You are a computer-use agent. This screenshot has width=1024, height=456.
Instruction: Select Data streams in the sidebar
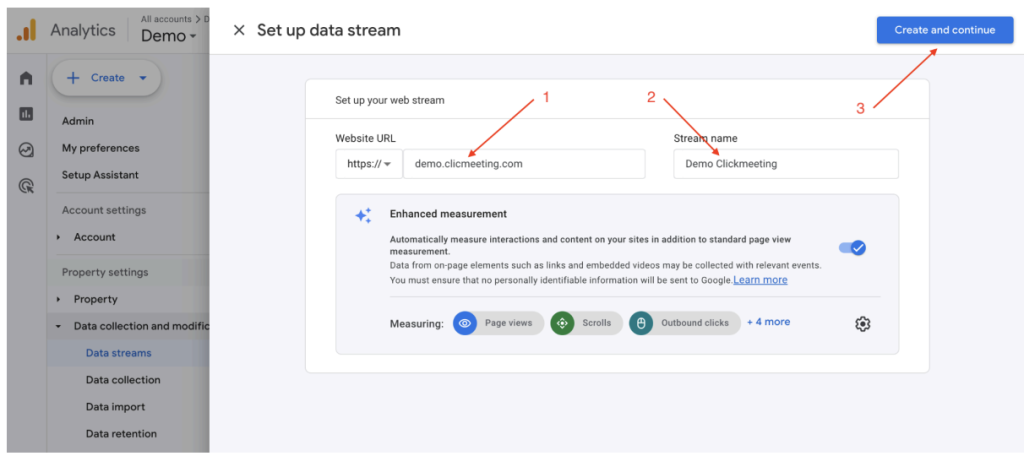(x=118, y=353)
